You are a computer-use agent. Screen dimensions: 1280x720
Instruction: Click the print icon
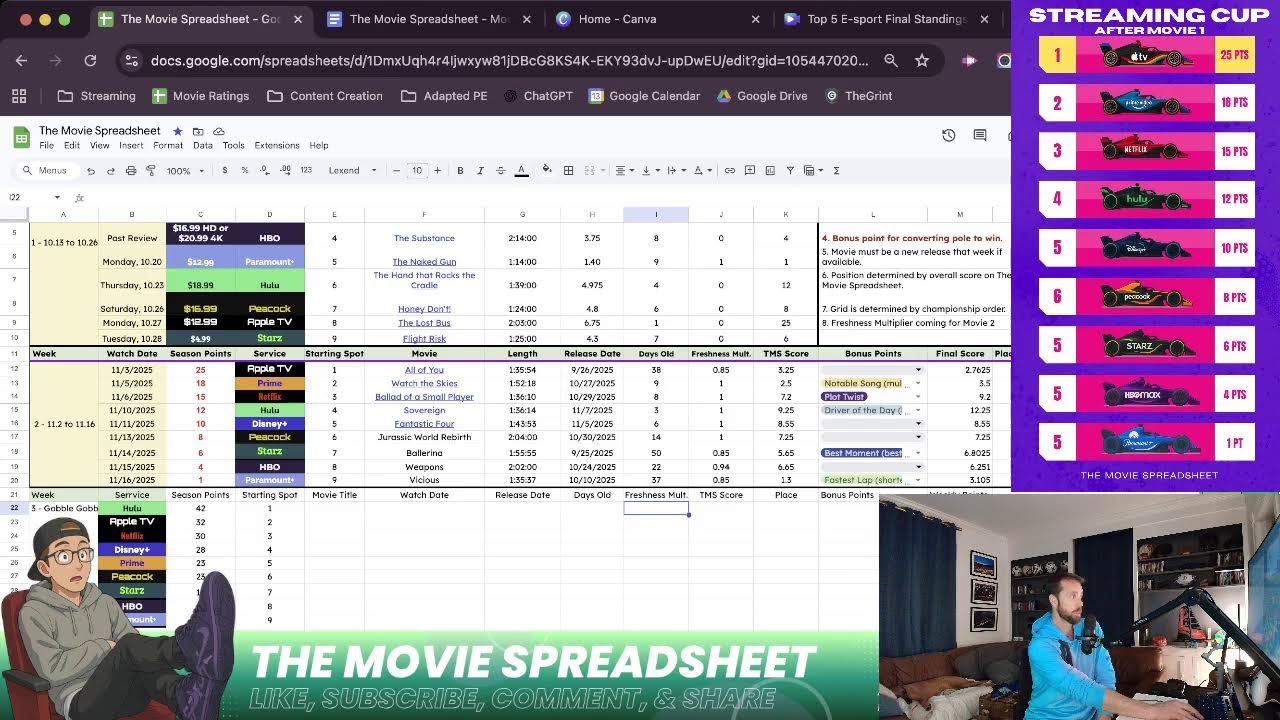[x=131, y=171]
